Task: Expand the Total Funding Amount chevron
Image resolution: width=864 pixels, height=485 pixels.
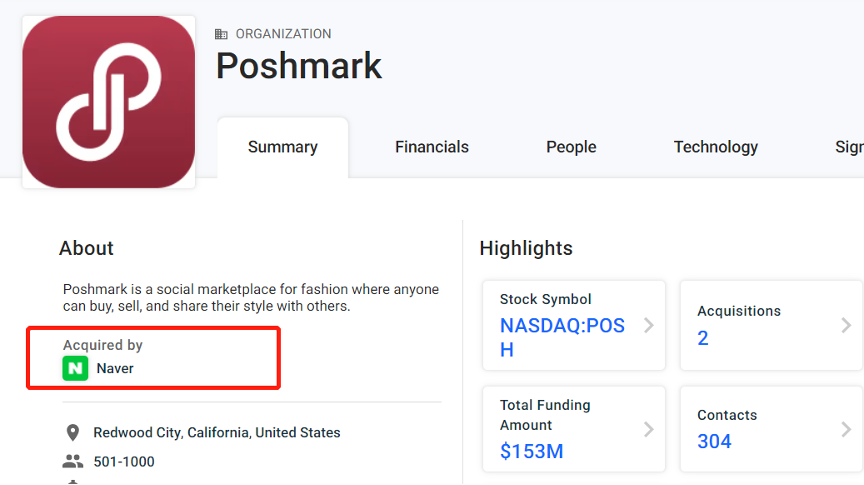Action: 649,429
